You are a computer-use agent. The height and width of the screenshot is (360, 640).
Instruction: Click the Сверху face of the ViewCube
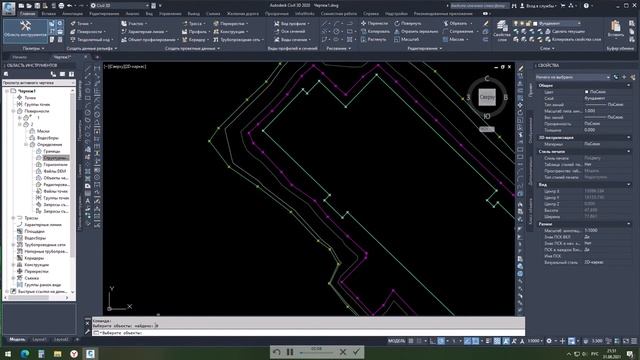click(487, 97)
